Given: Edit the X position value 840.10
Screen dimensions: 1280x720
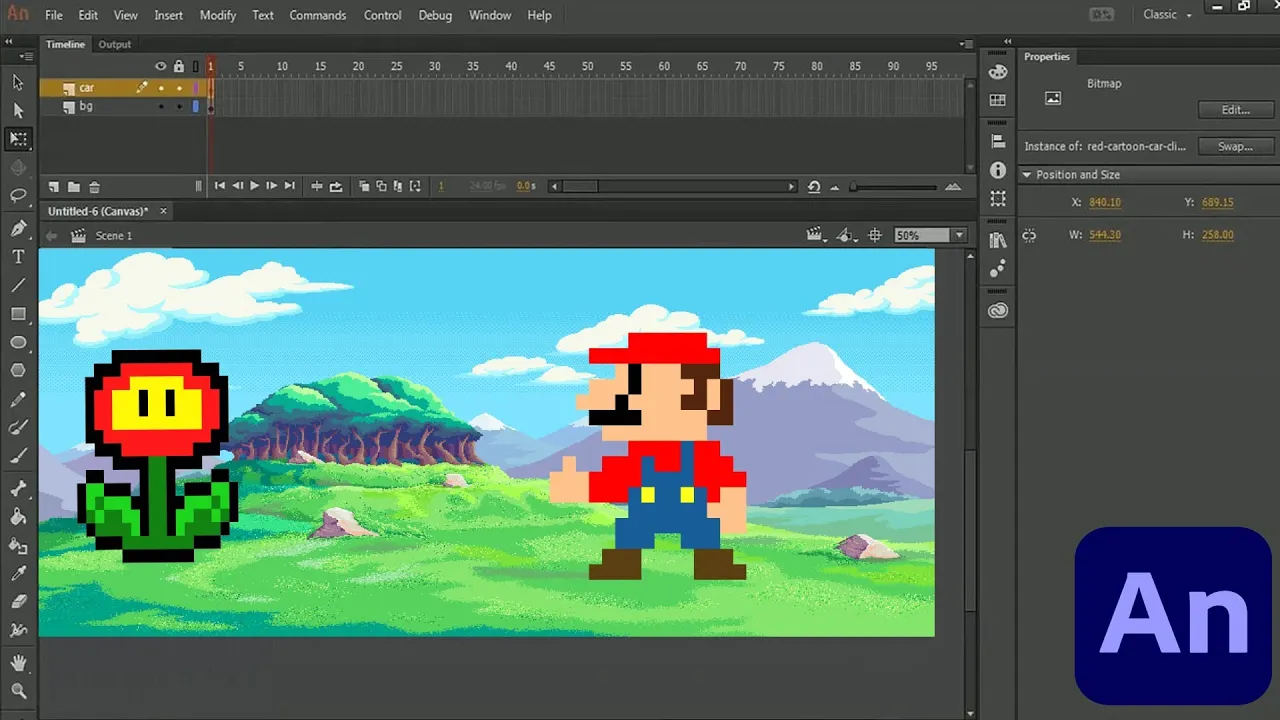Looking at the screenshot, I should (x=1105, y=202).
